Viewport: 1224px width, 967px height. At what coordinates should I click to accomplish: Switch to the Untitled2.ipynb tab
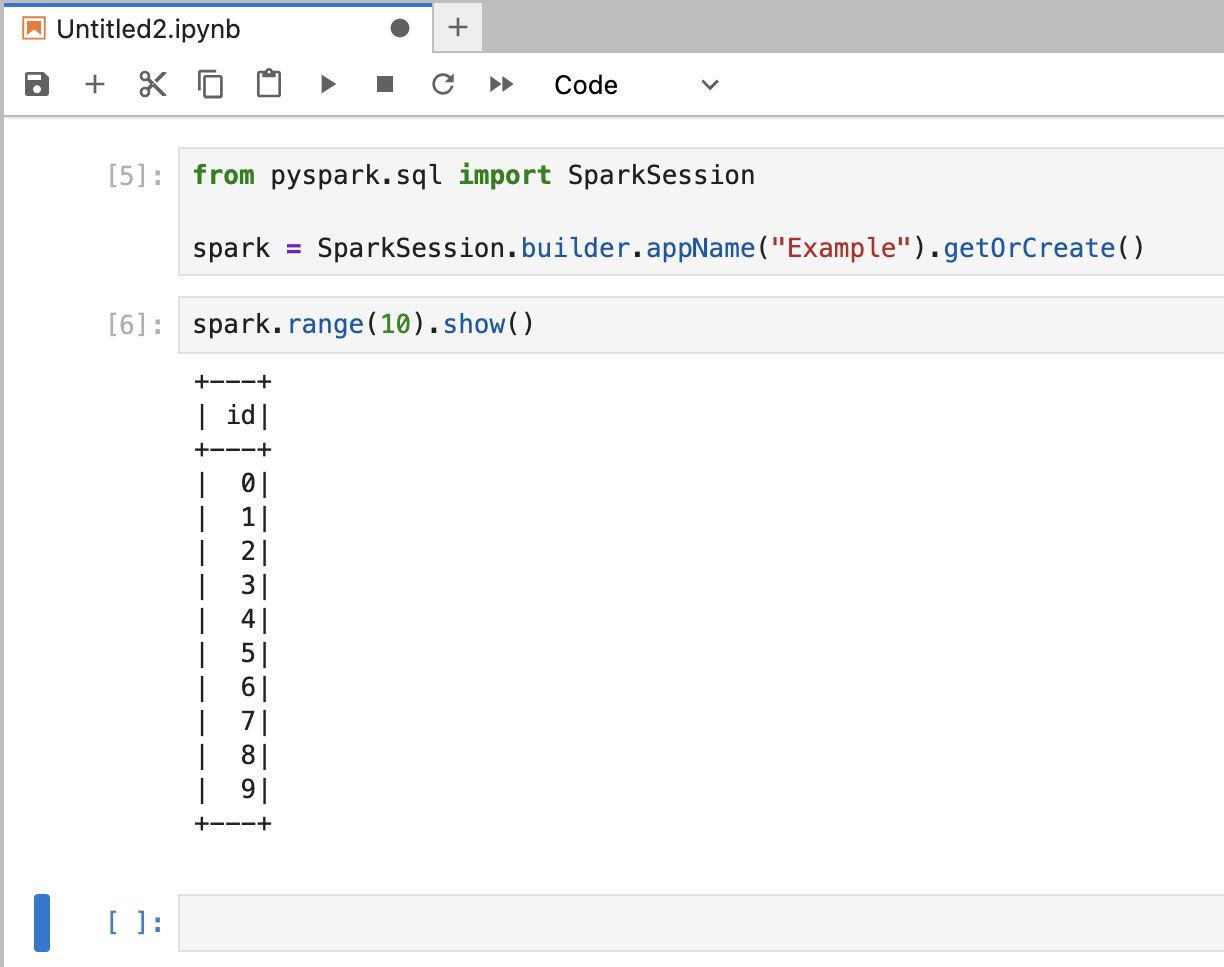pos(148,28)
